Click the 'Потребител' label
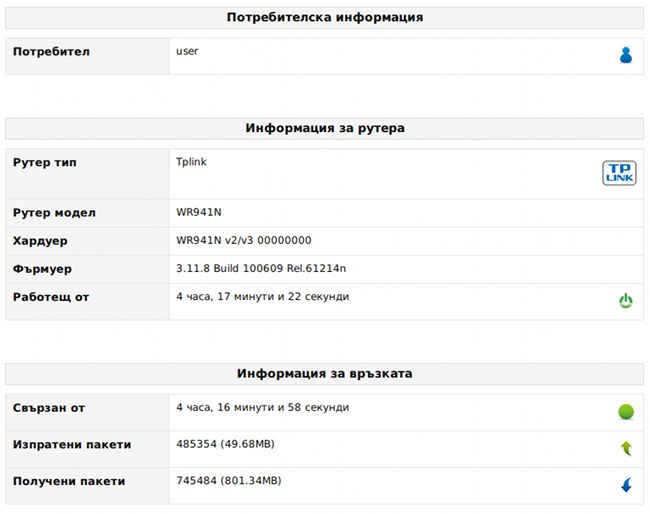Image resolution: width=650 pixels, height=514 pixels. (51, 52)
